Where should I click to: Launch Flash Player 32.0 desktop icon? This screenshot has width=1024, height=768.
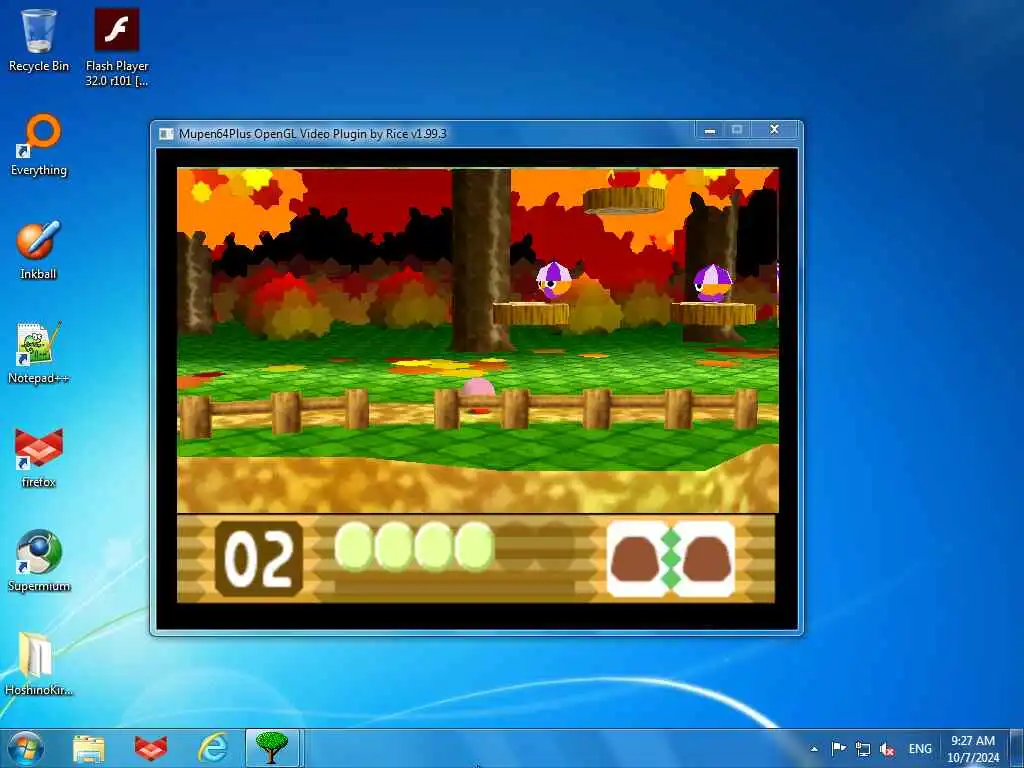pyautogui.click(x=117, y=47)
